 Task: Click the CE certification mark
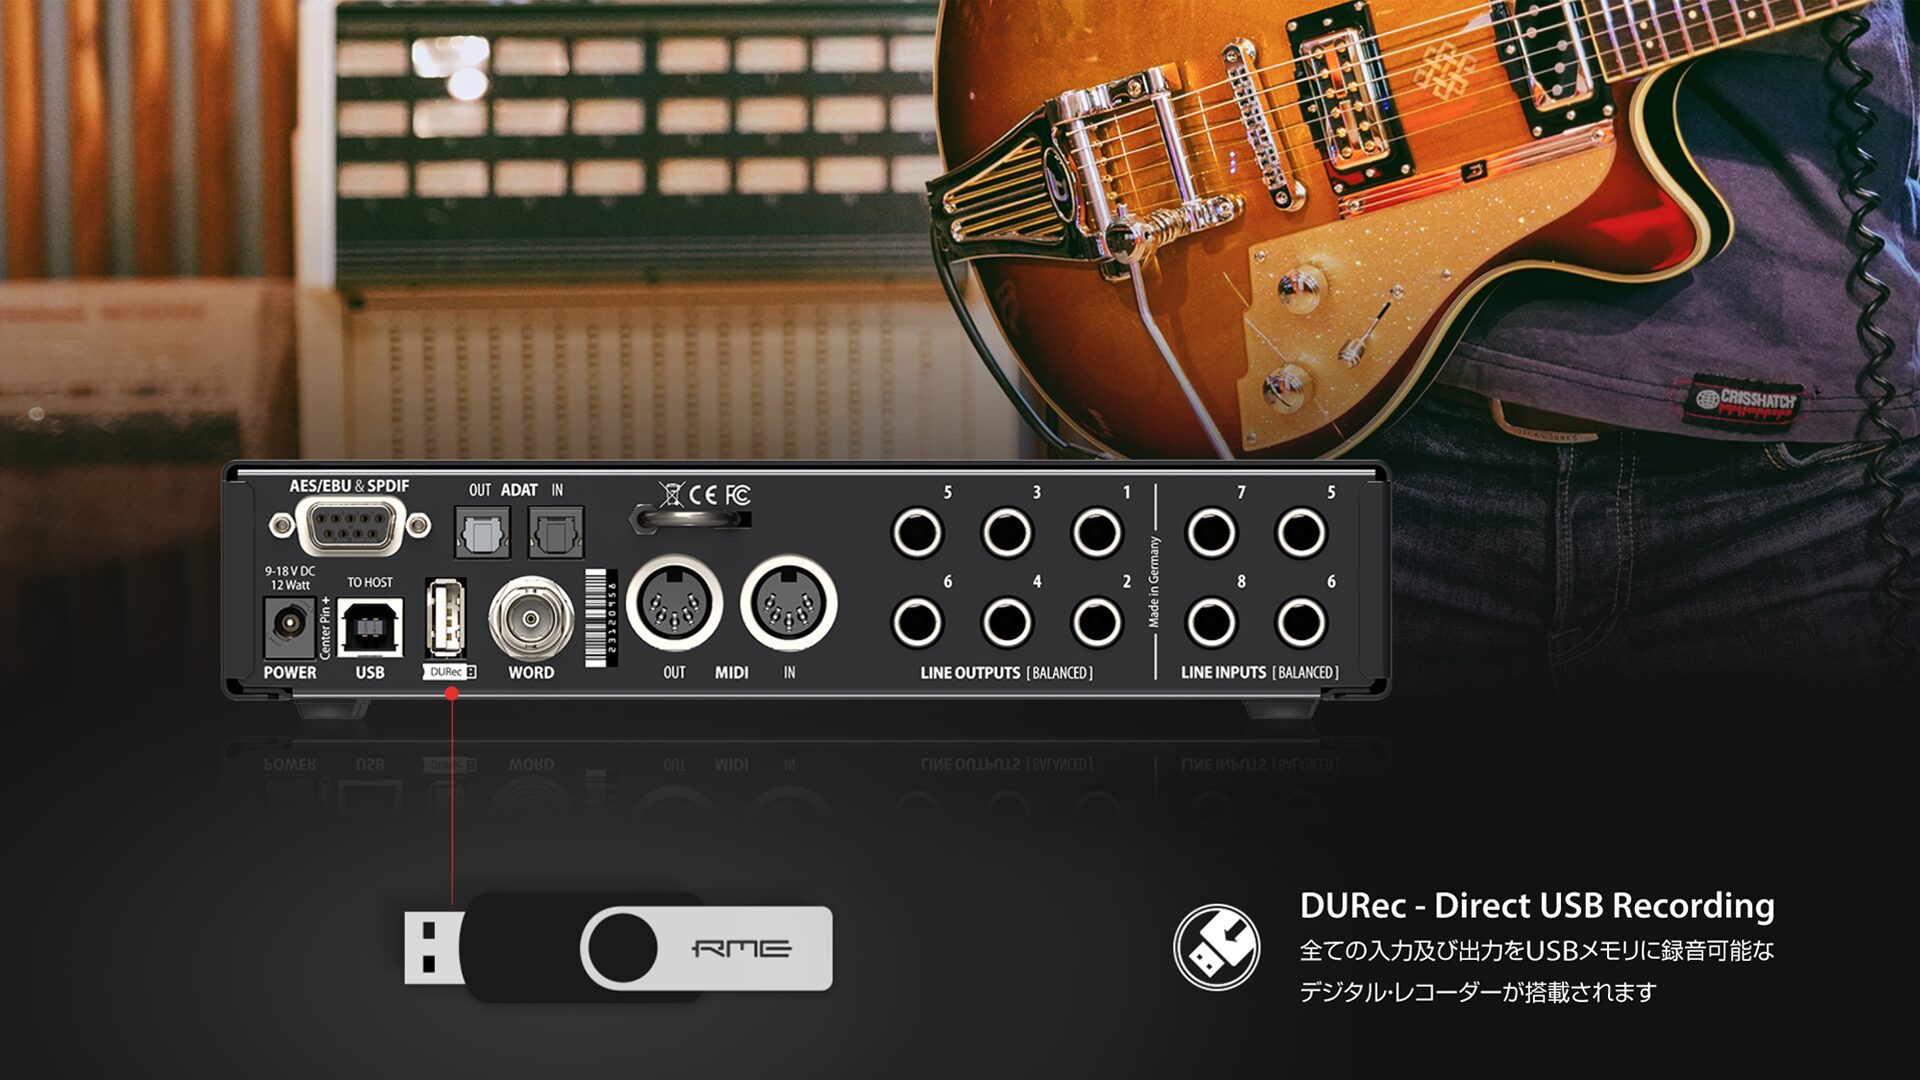coord(704,494)
